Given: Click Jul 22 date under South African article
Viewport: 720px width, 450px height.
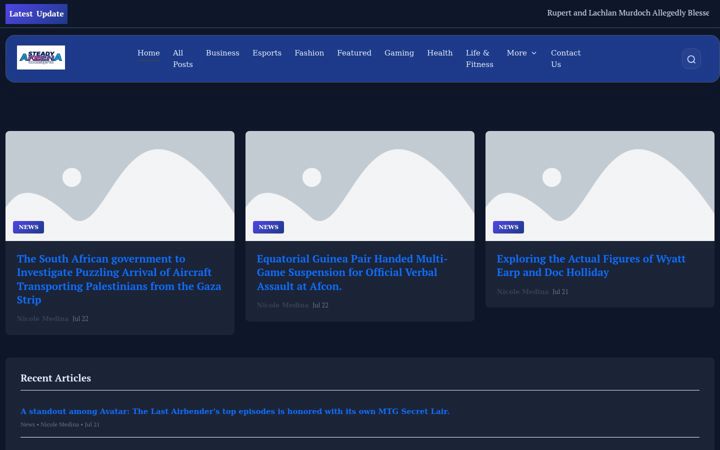Looking at the screenshot, I should tap(80, 318).
